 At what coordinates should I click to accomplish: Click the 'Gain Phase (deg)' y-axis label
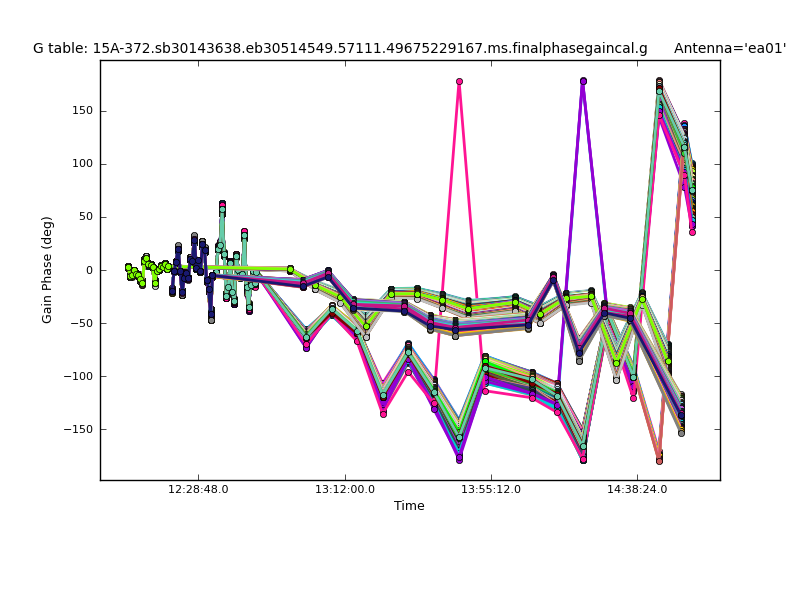click(47, 270)
